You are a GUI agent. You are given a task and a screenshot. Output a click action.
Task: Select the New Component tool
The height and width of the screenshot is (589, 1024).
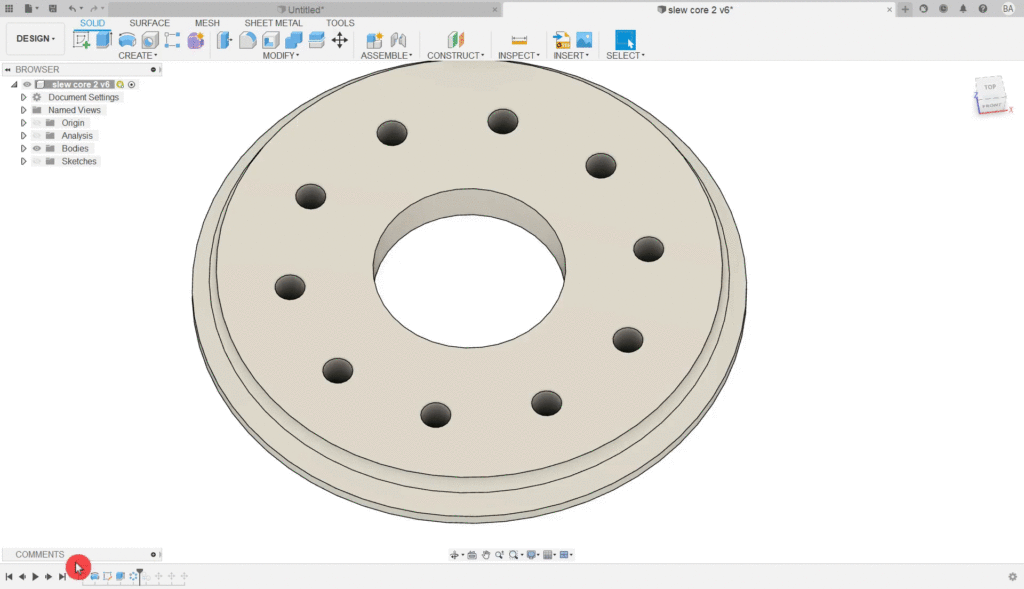tap(374, 40)
